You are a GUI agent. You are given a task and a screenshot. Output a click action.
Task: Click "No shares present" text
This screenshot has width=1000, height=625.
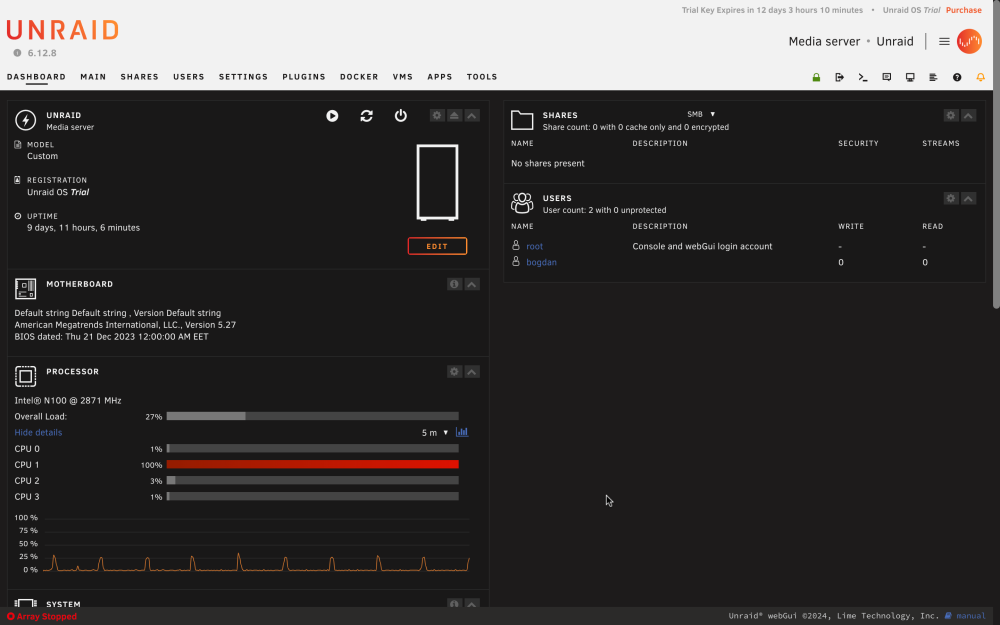[x=548, y=163]
